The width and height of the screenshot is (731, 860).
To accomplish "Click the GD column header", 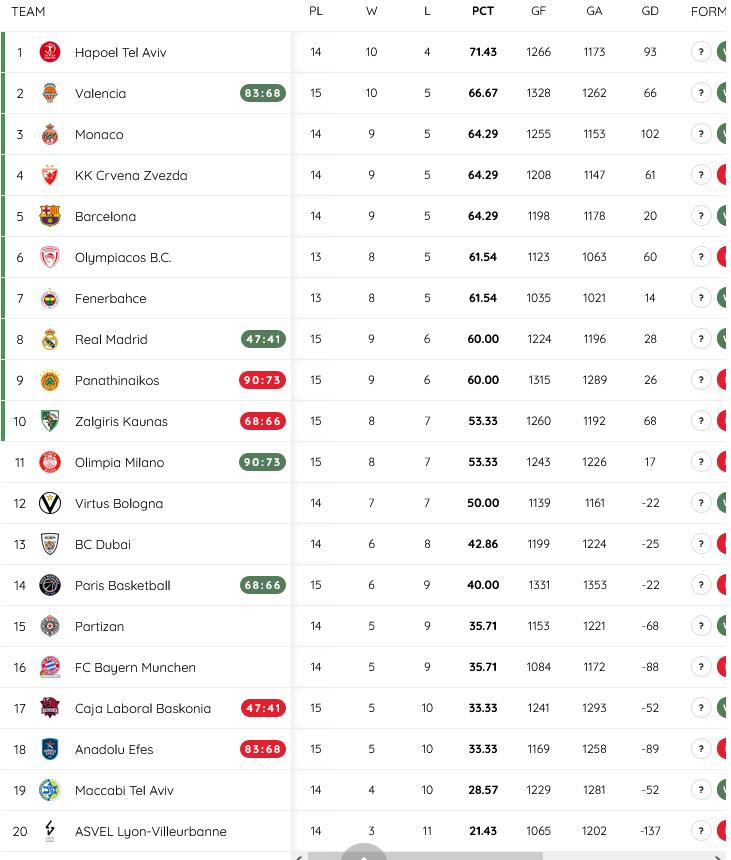I will [649, 12].
